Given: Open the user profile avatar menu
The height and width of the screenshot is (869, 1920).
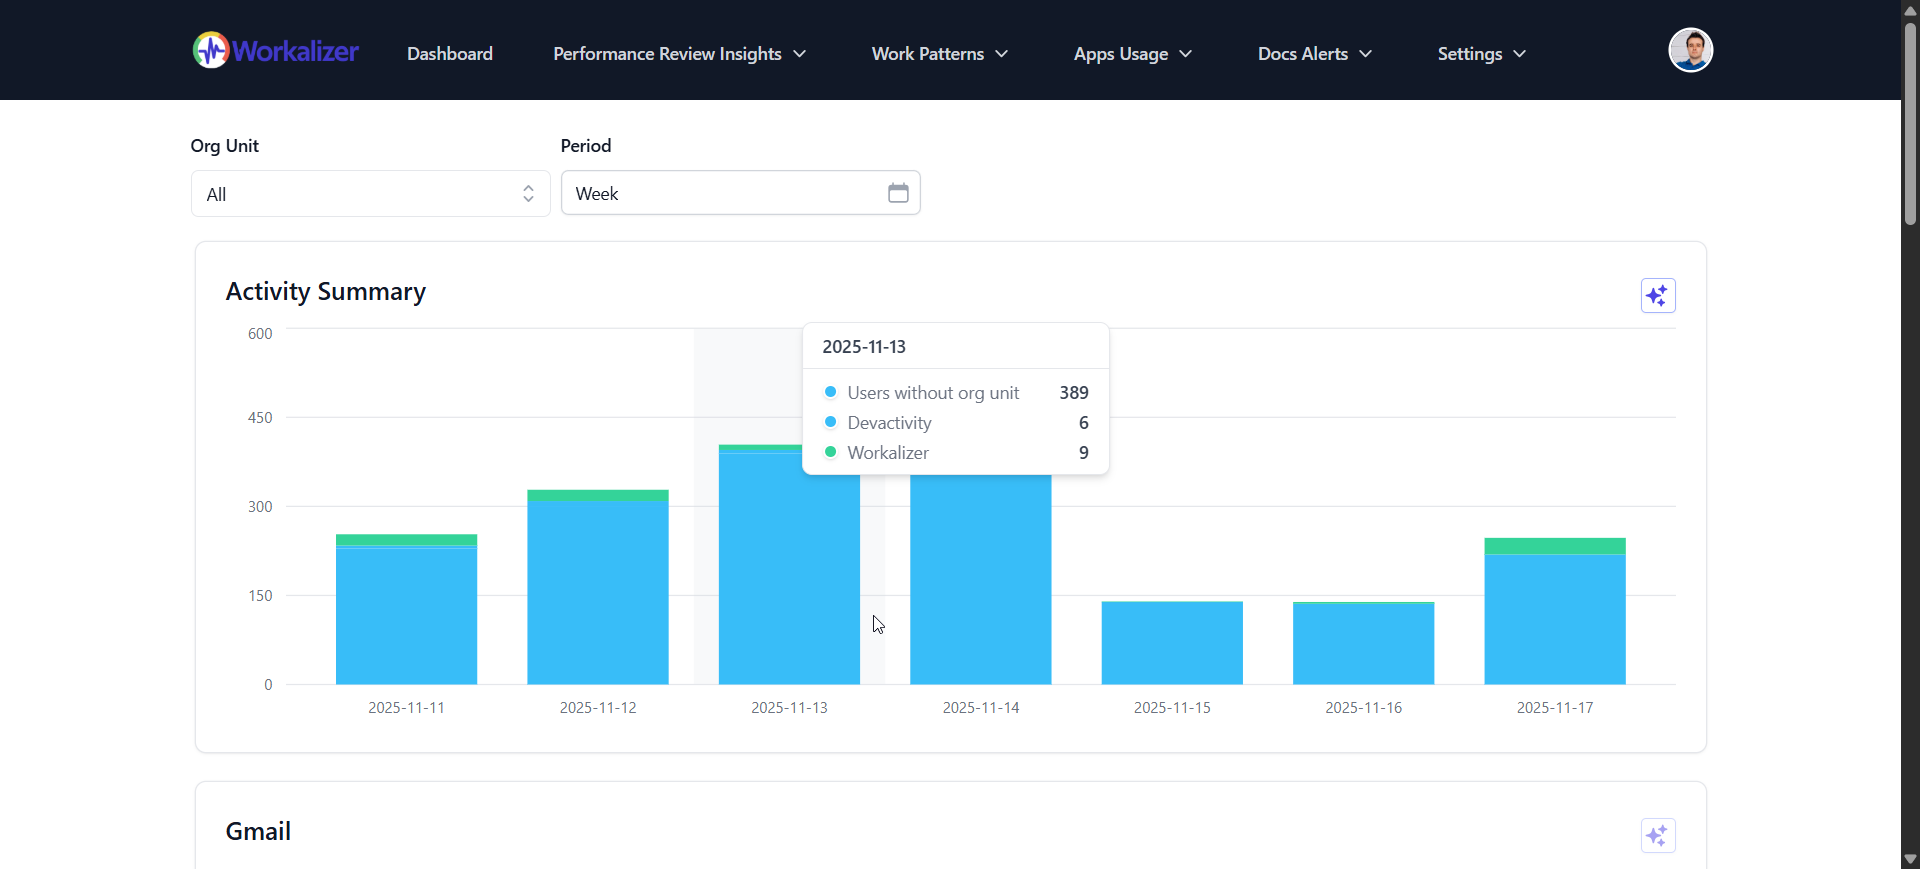Looking at the screenshot, I should pos(1690,50).
